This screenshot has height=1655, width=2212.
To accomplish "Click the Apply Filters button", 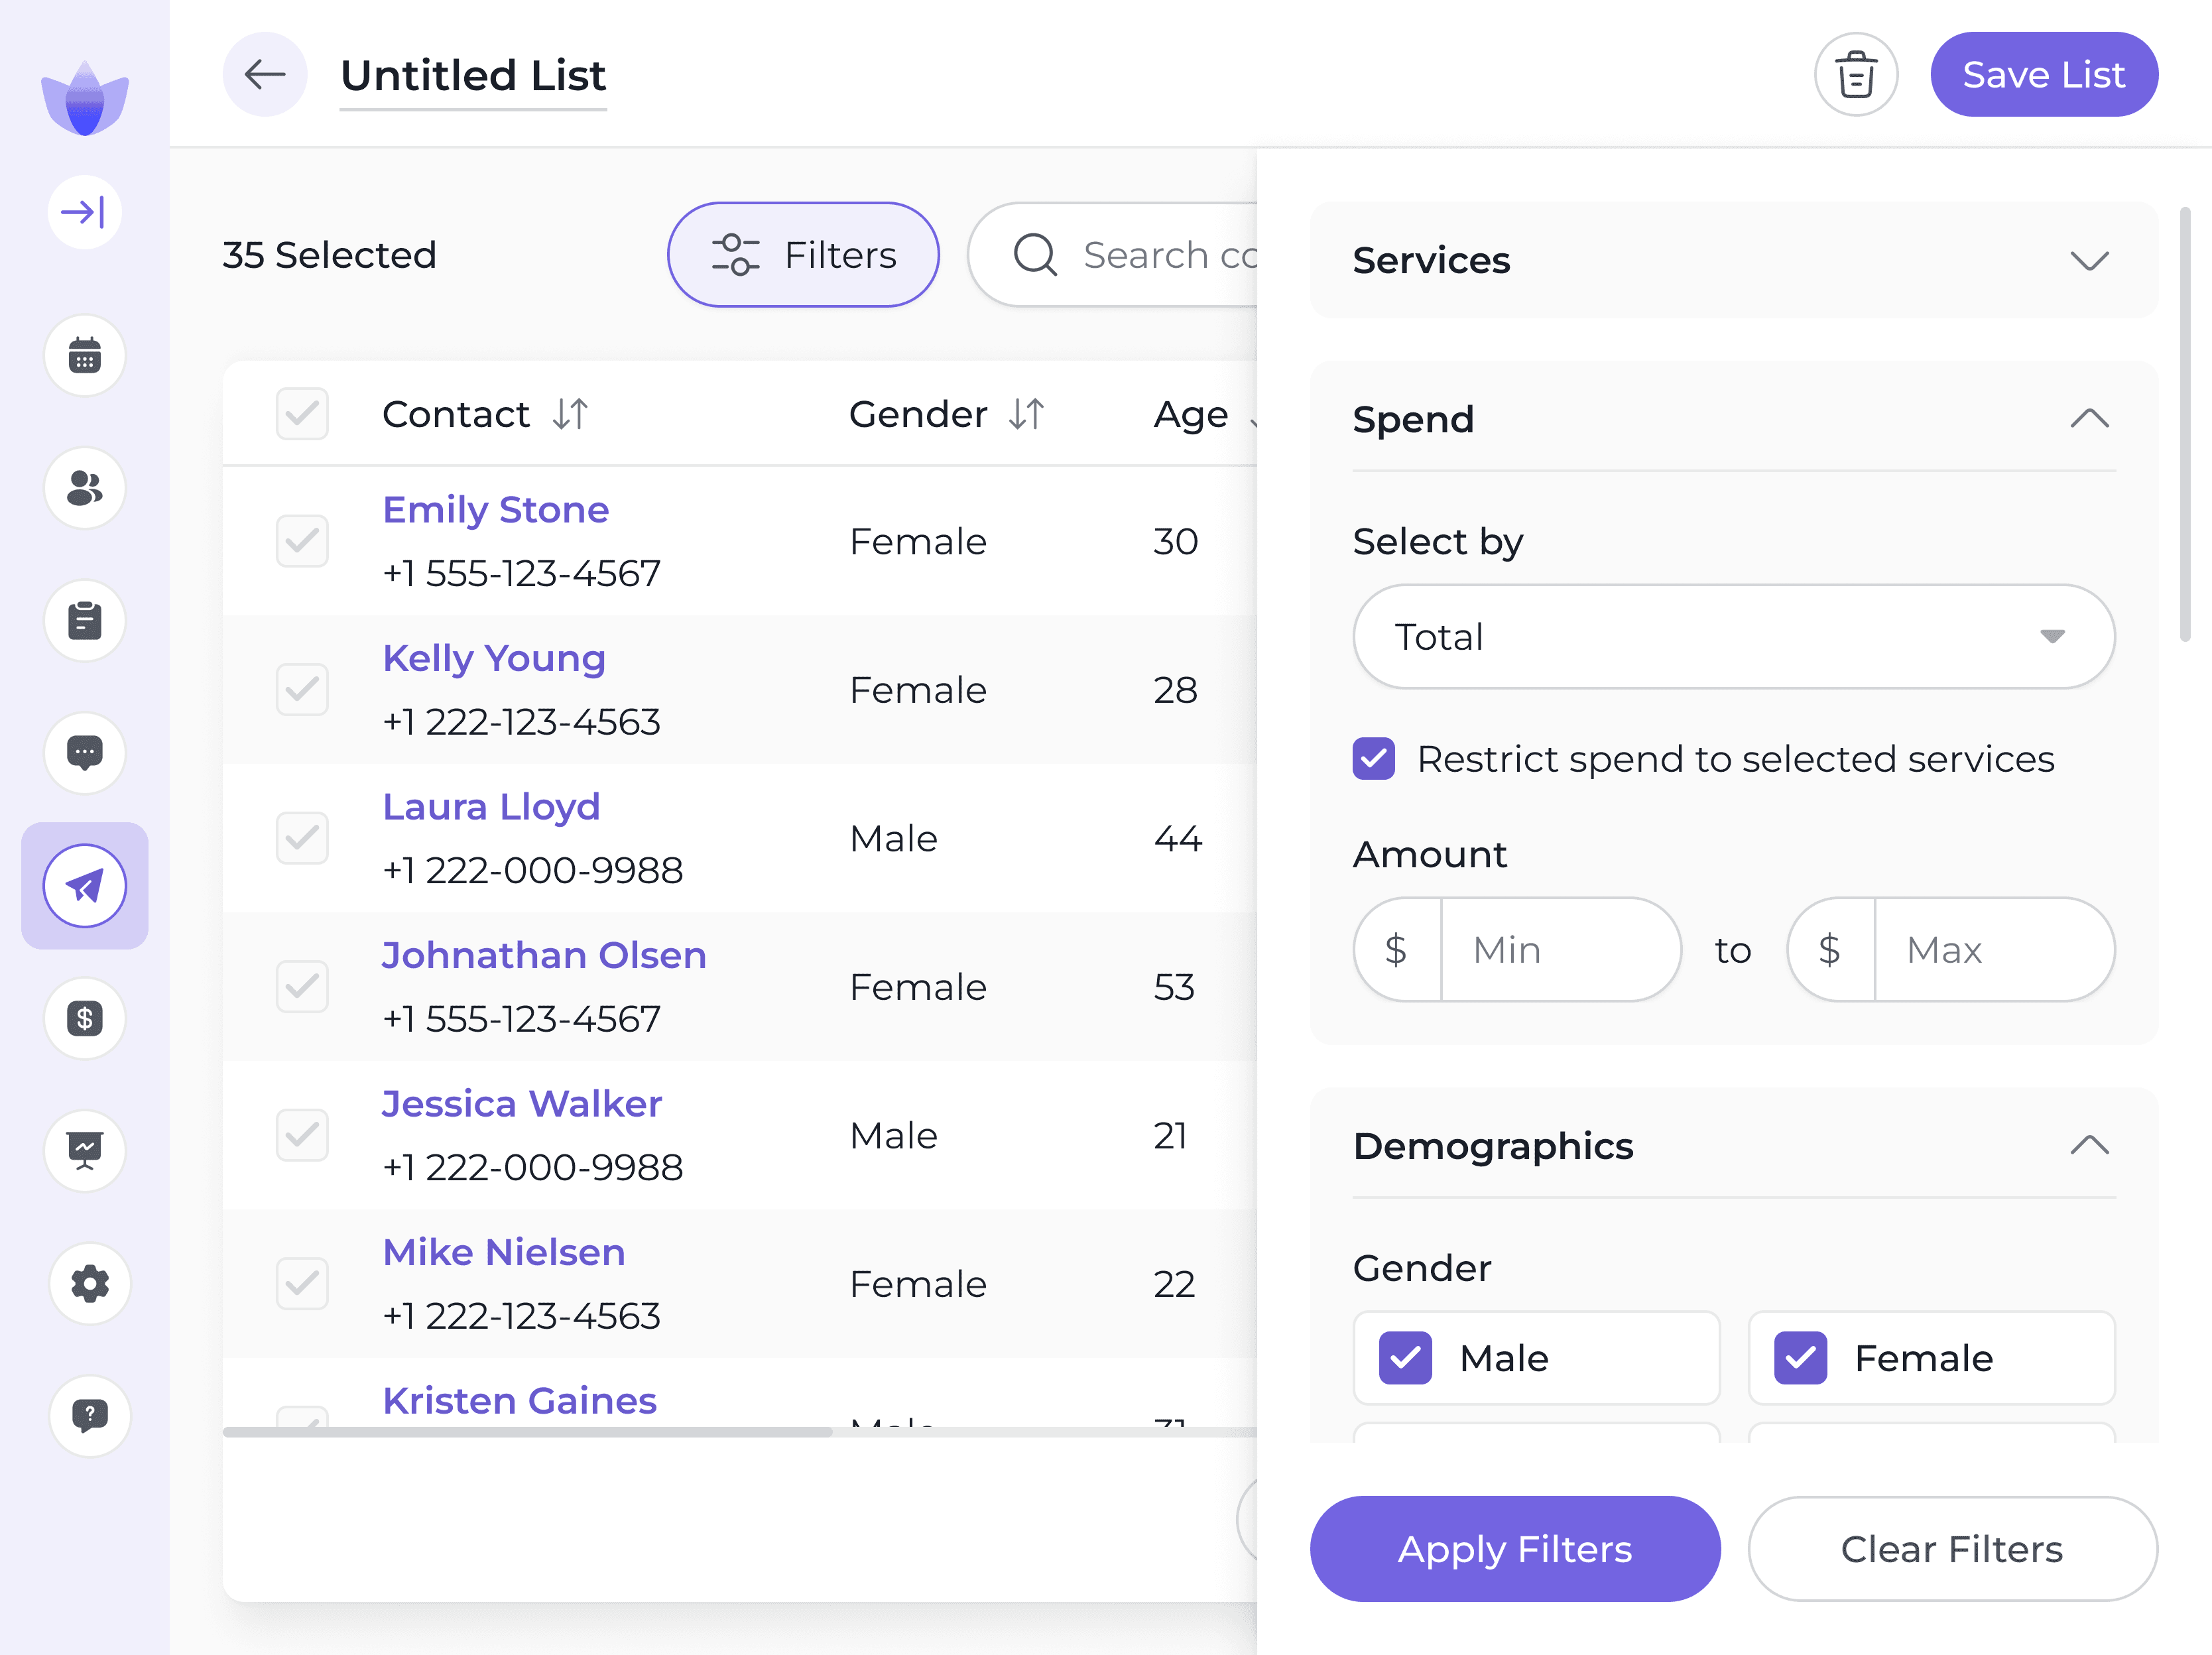I will (x=1514, y=1549).
